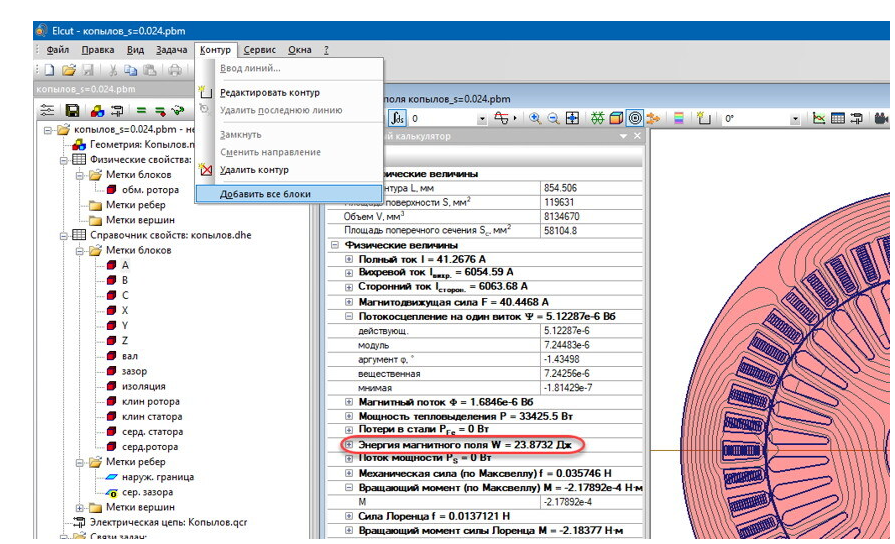Viewport: 895px width, 544px height.
Task: Select Добавить все блоки menu entry
Action: [265, 193]
